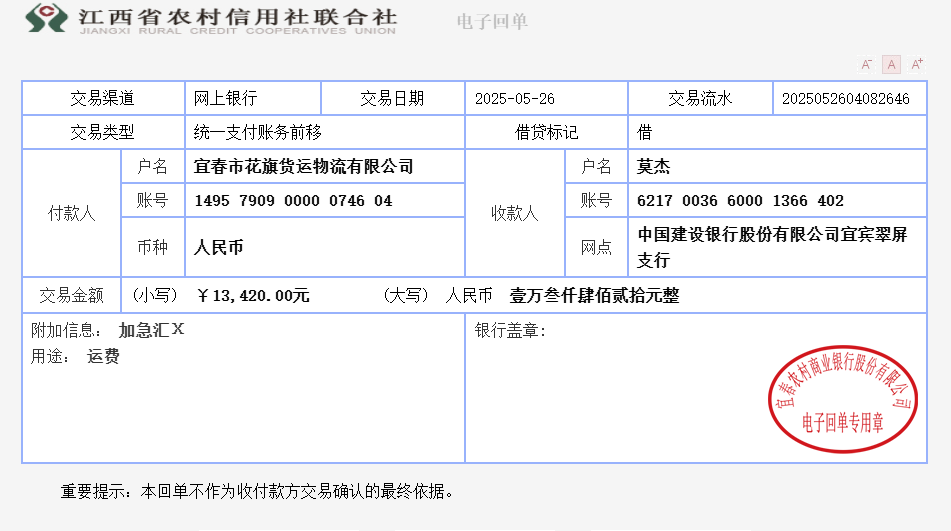Click the 交易金额 label cell
This screenshot has height=531, width=951.
pyautogui.click(x=72, y=295)
